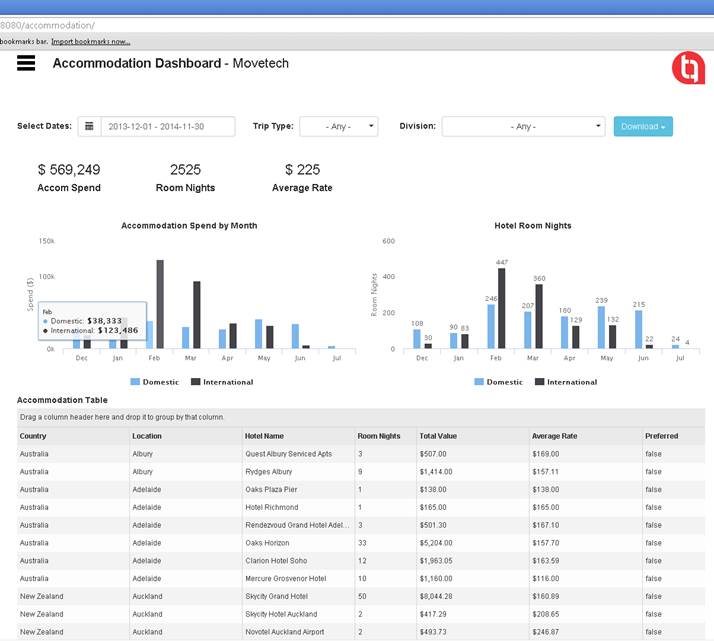
Task: Open the hamburger navigation menu
Action: (26, 63)
